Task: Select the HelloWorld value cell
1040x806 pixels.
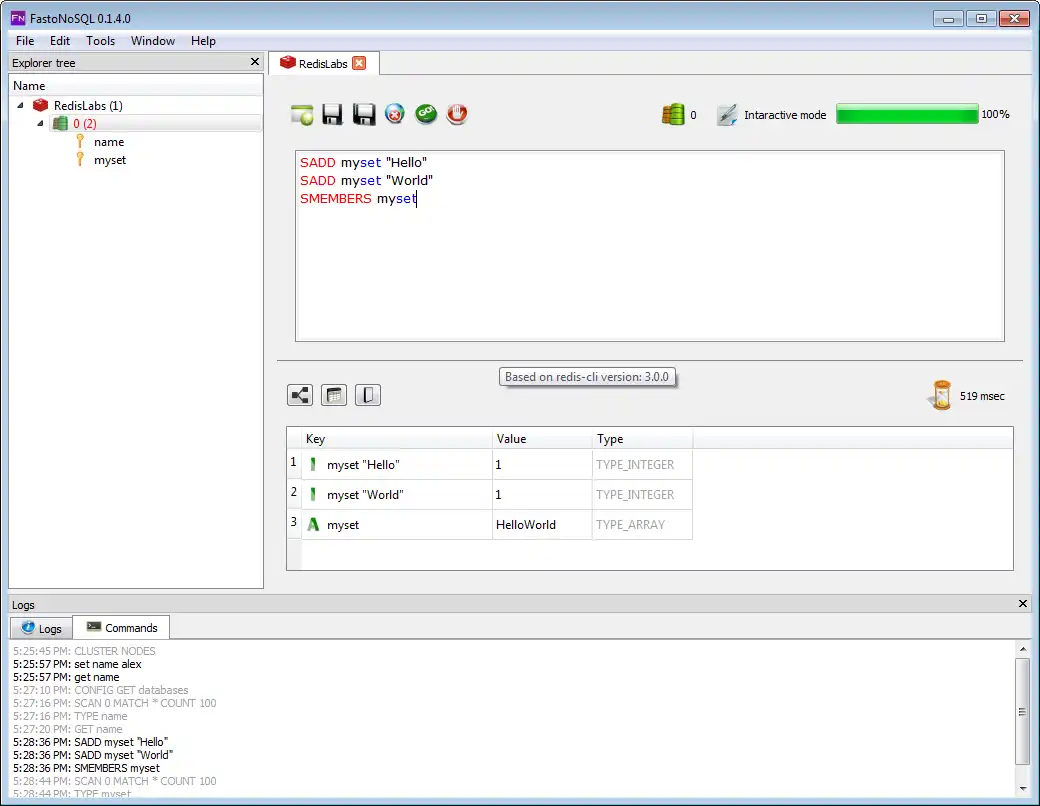Action: tap(542, 524)
